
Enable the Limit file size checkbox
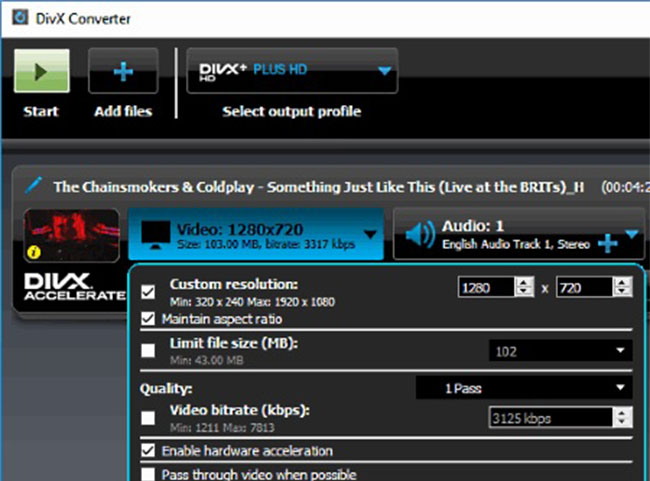(148, 350)
